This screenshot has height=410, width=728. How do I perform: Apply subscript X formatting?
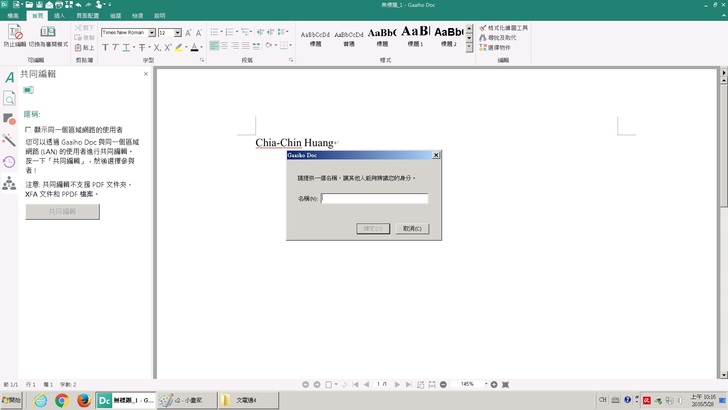(x=157, y=47)
